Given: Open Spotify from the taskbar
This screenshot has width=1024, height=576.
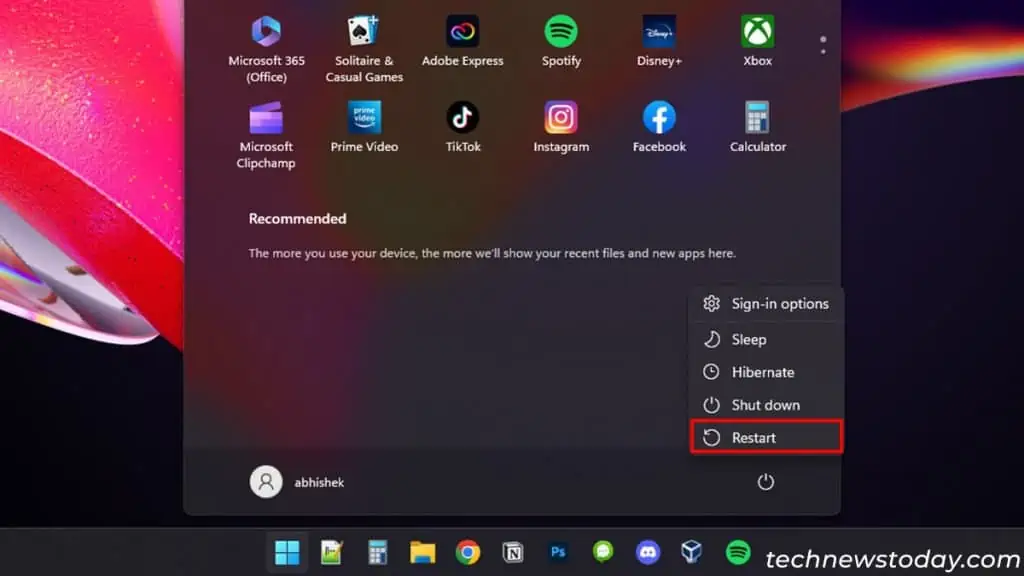Looking at the screenshot, I should (738, 552).
